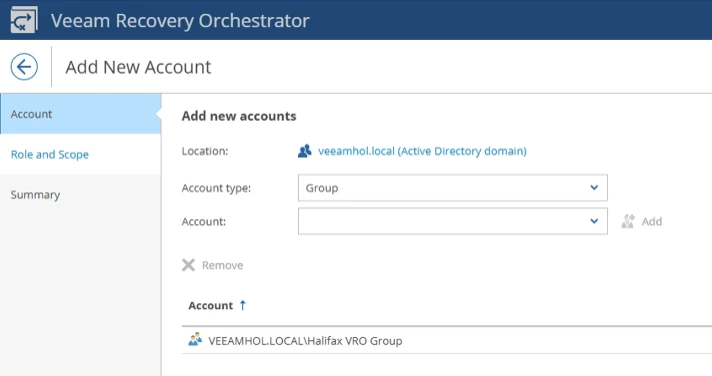This screenshot has width=712, height=376.
Task: Click the Remove button text
Action: point(222,265)
